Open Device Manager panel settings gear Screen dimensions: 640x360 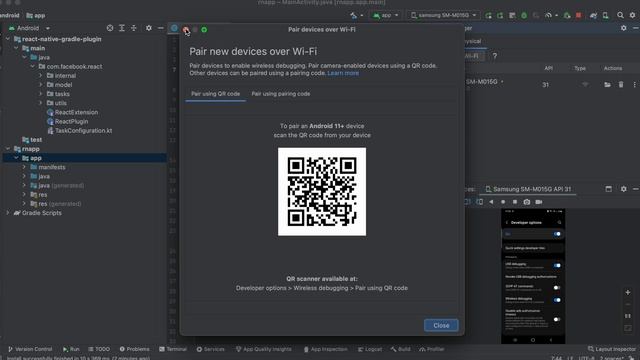(623, 28)
